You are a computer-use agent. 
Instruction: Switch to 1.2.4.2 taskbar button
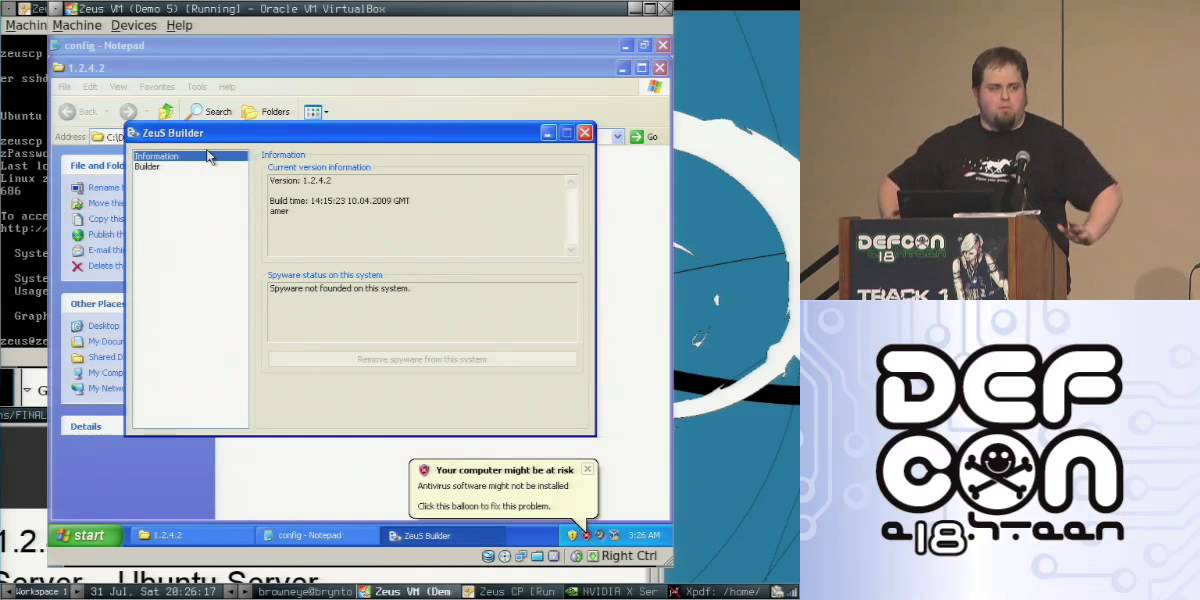[x=190, y=535]
